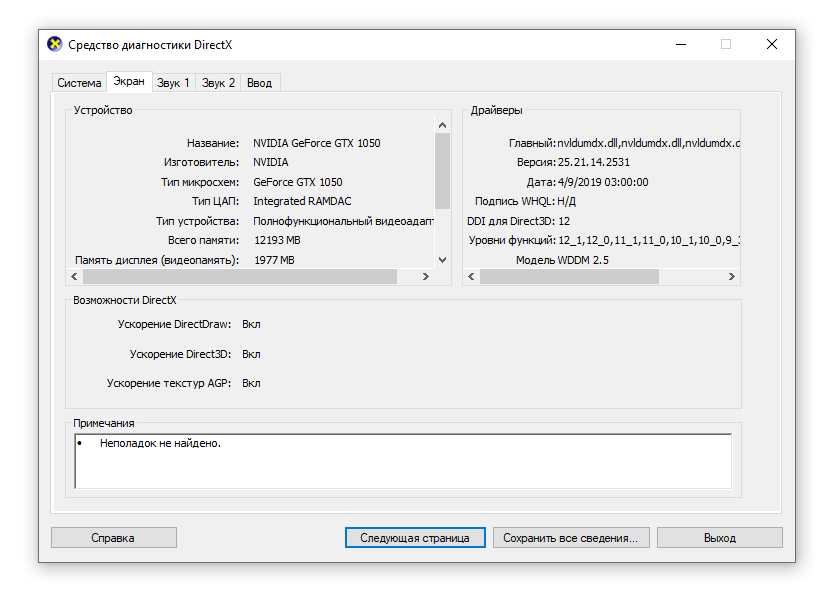Click down arrow of Устройство vertical scrollbar

tap(442, 260)
